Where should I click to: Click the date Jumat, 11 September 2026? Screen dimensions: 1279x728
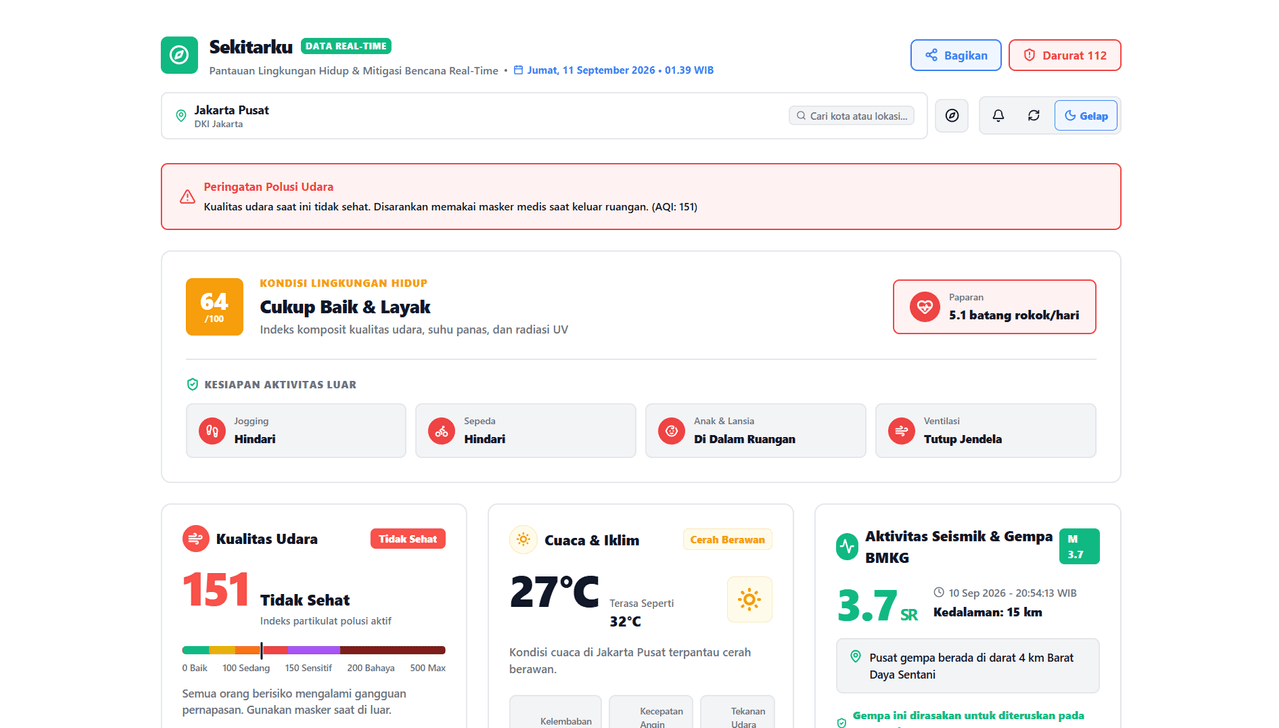pos(591,71)
